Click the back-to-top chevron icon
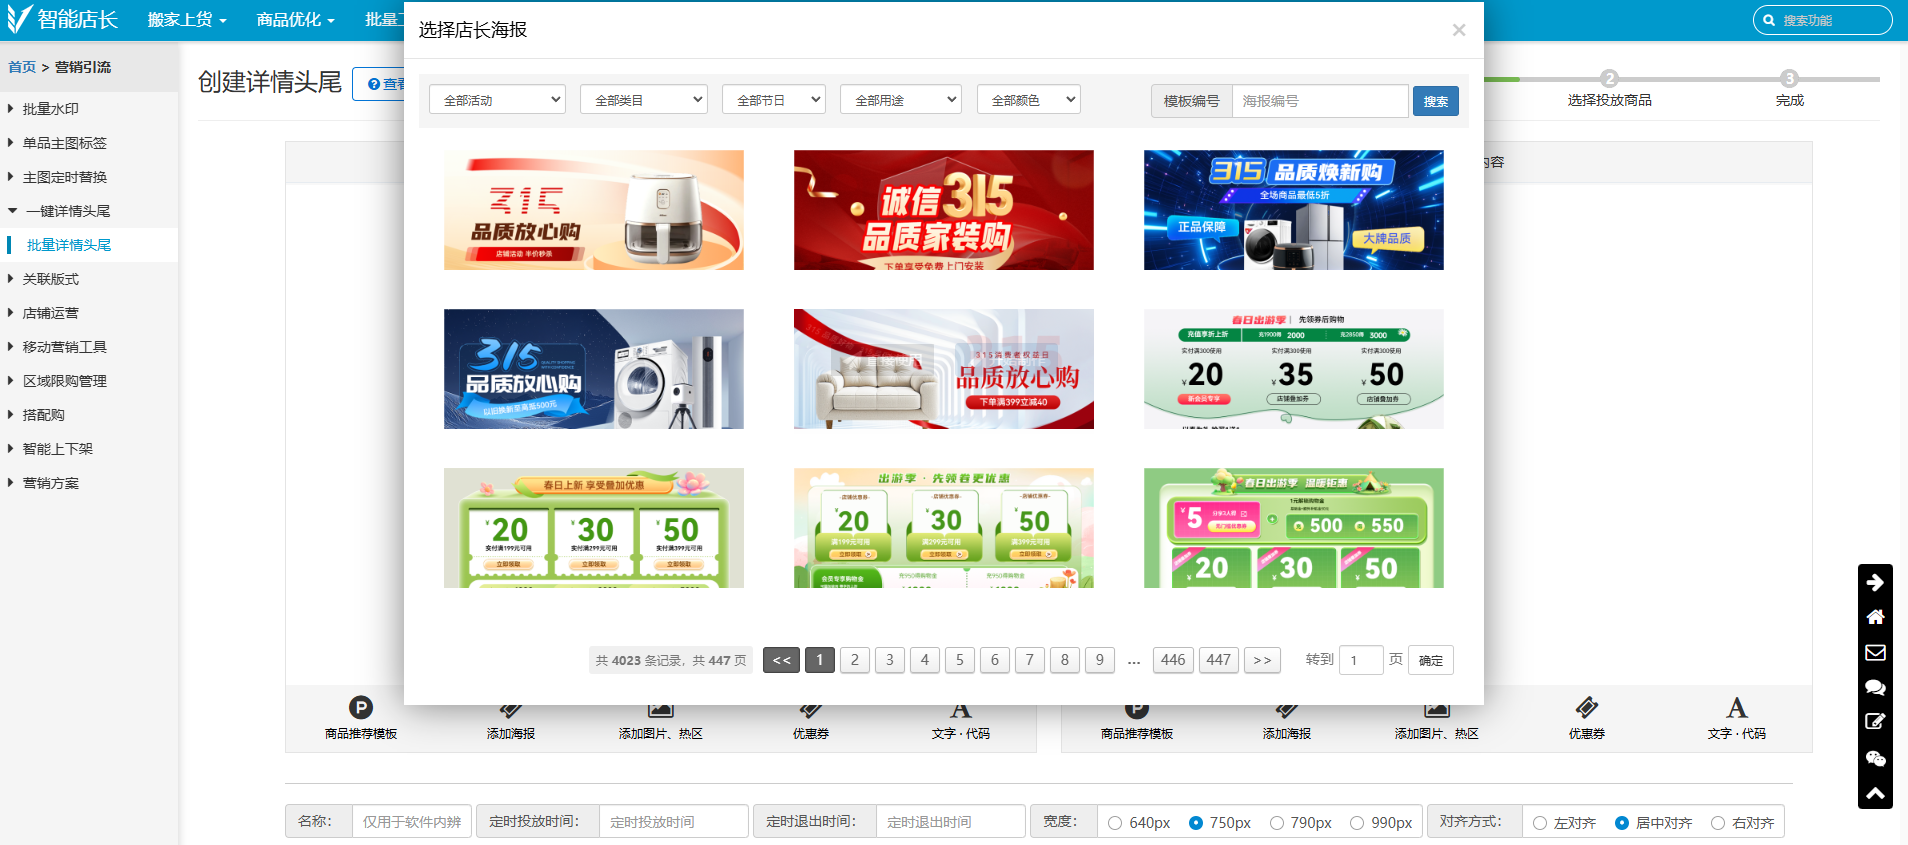1908x845 pixels. tap(1875, 793)
